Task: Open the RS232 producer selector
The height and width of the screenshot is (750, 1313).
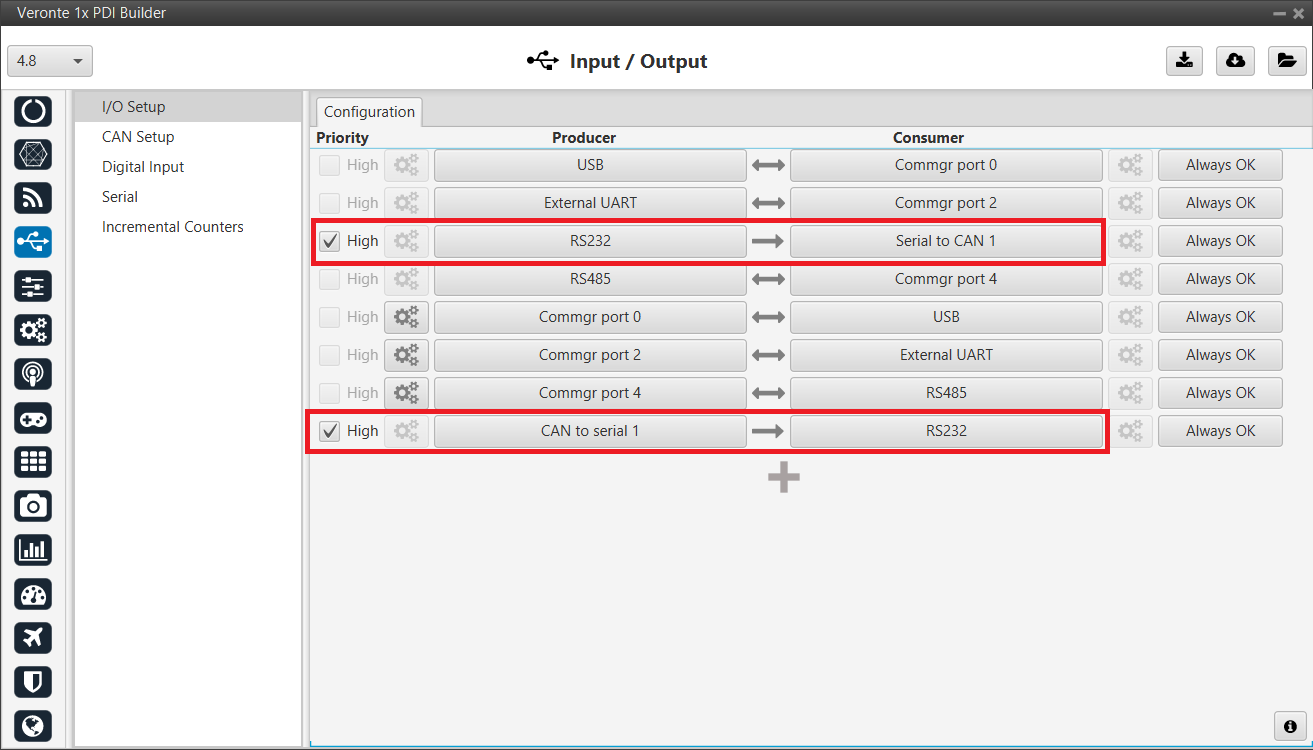Action: click(590, 241)
